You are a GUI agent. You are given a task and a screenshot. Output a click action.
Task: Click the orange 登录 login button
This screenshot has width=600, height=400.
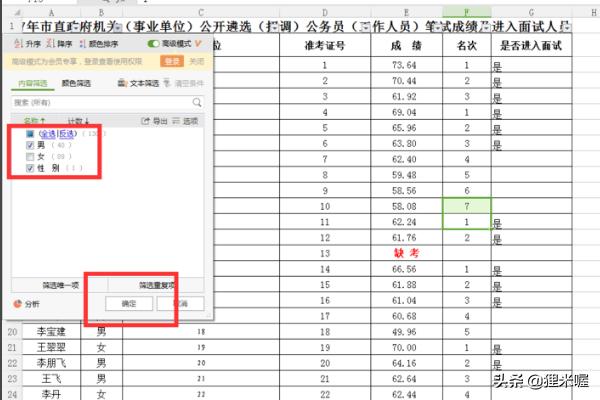pyautogui.click(x=172, y=61)
